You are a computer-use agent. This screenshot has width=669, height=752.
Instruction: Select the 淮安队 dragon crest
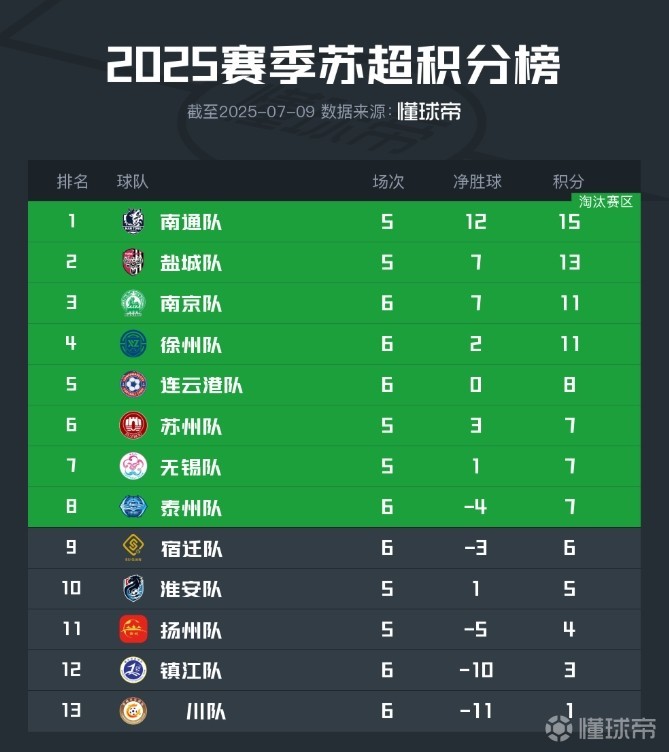(133, 588)
